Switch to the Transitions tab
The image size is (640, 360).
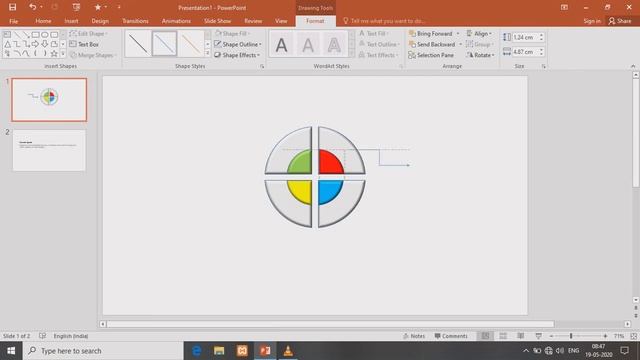135,21
